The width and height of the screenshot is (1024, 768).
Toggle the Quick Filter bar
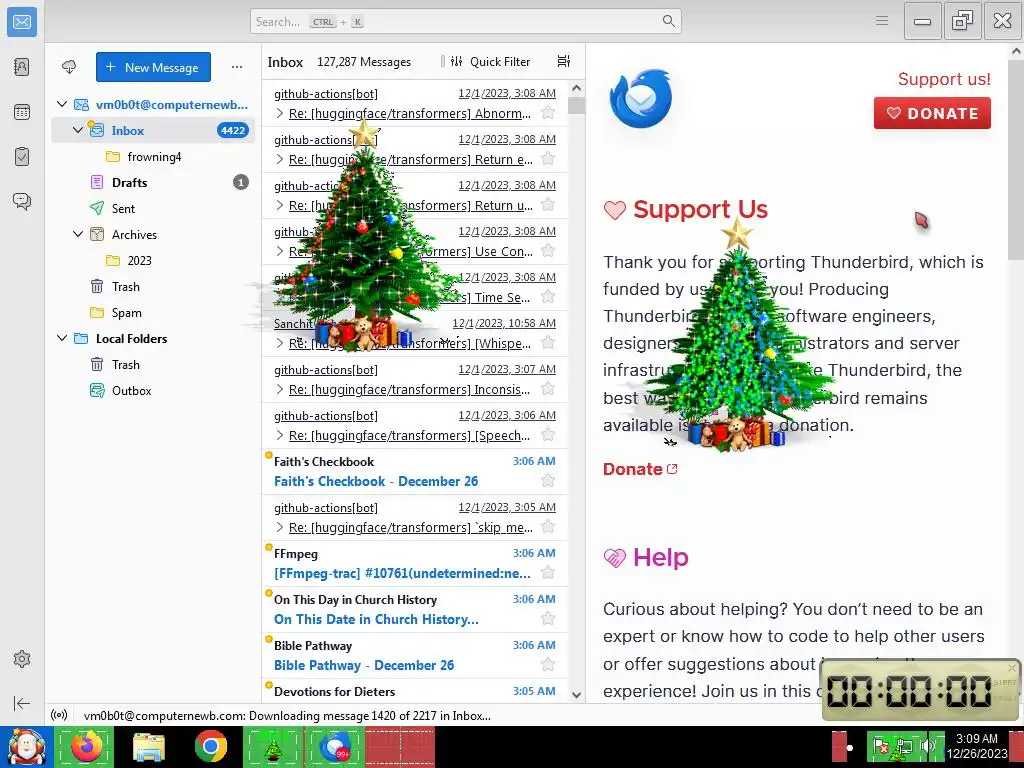(491, 61)
